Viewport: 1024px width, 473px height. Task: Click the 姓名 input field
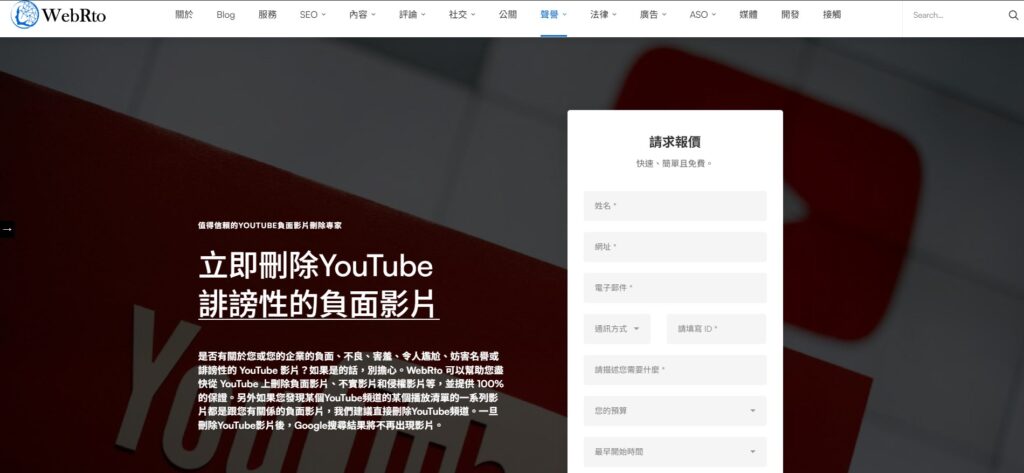(675, 206)
